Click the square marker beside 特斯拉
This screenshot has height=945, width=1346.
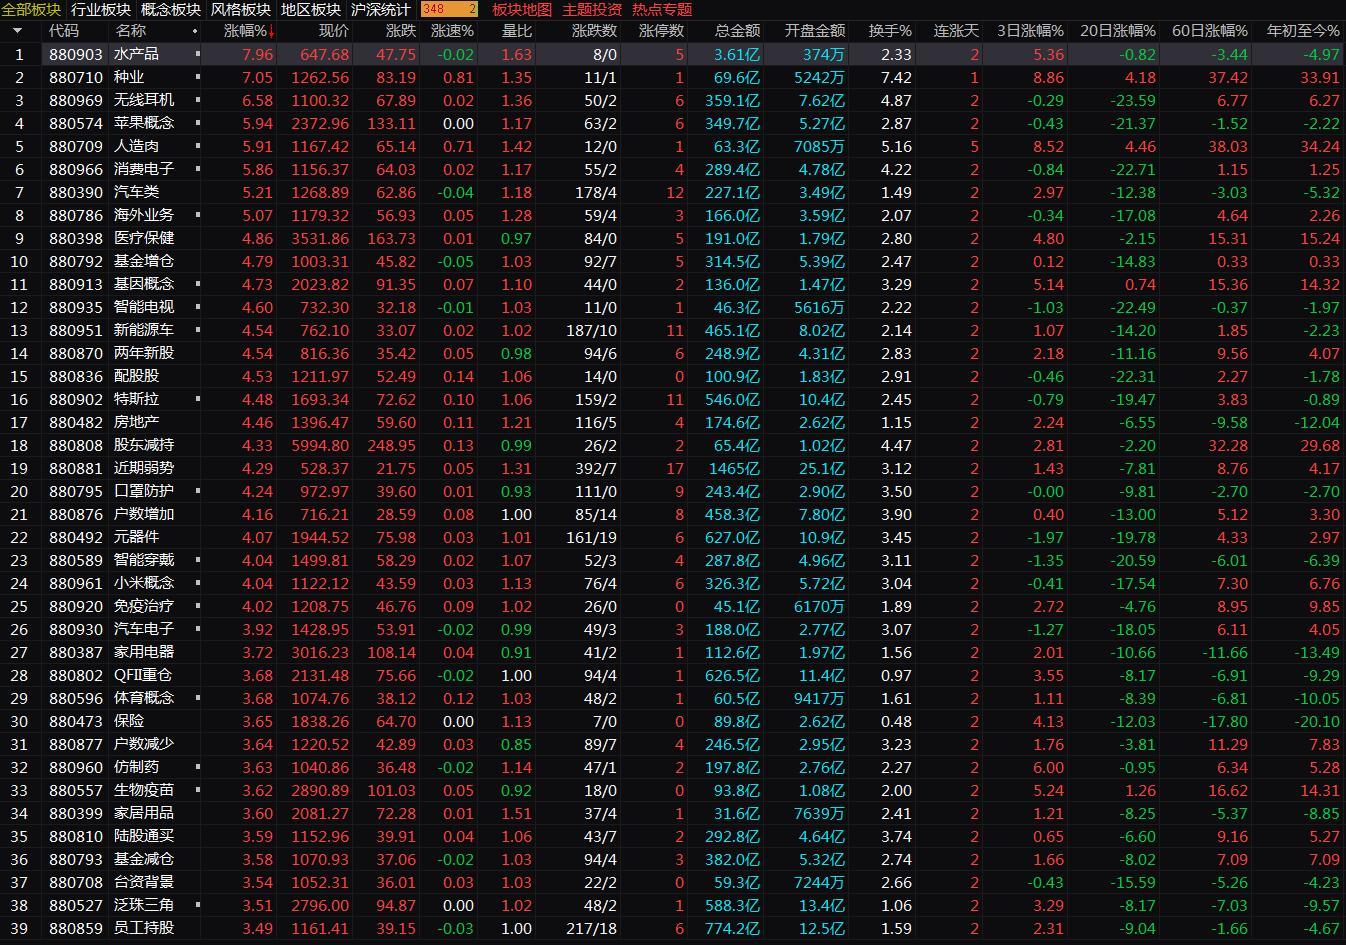198,399
